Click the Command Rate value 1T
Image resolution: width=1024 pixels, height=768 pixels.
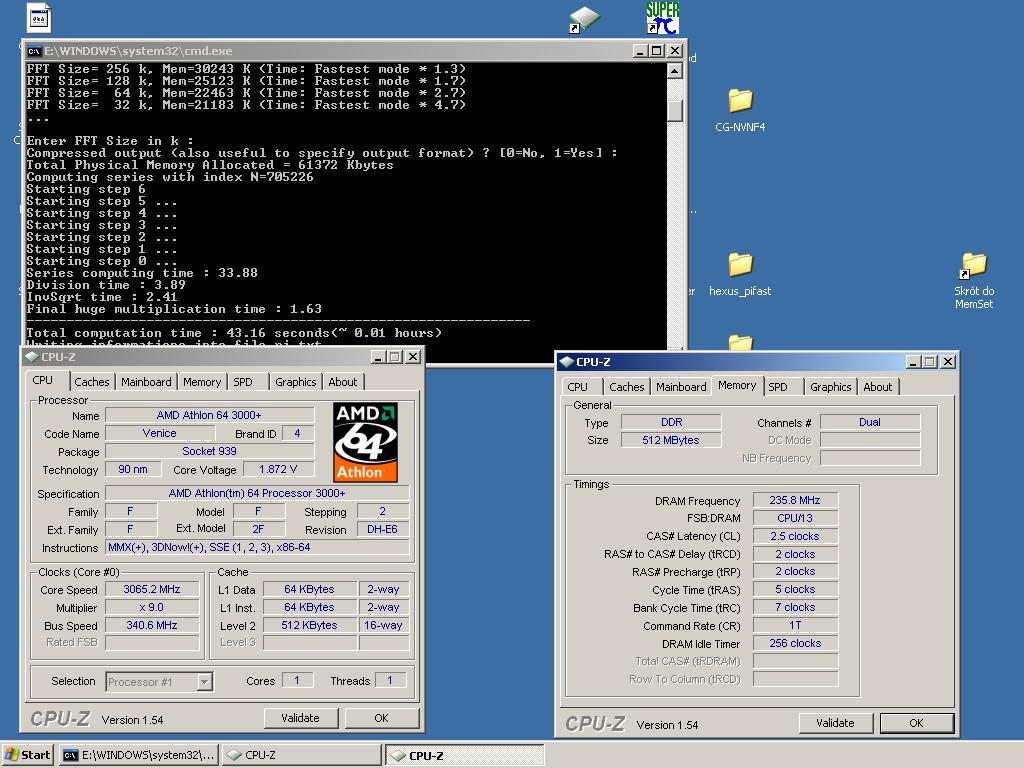click(x=795, y=625)
